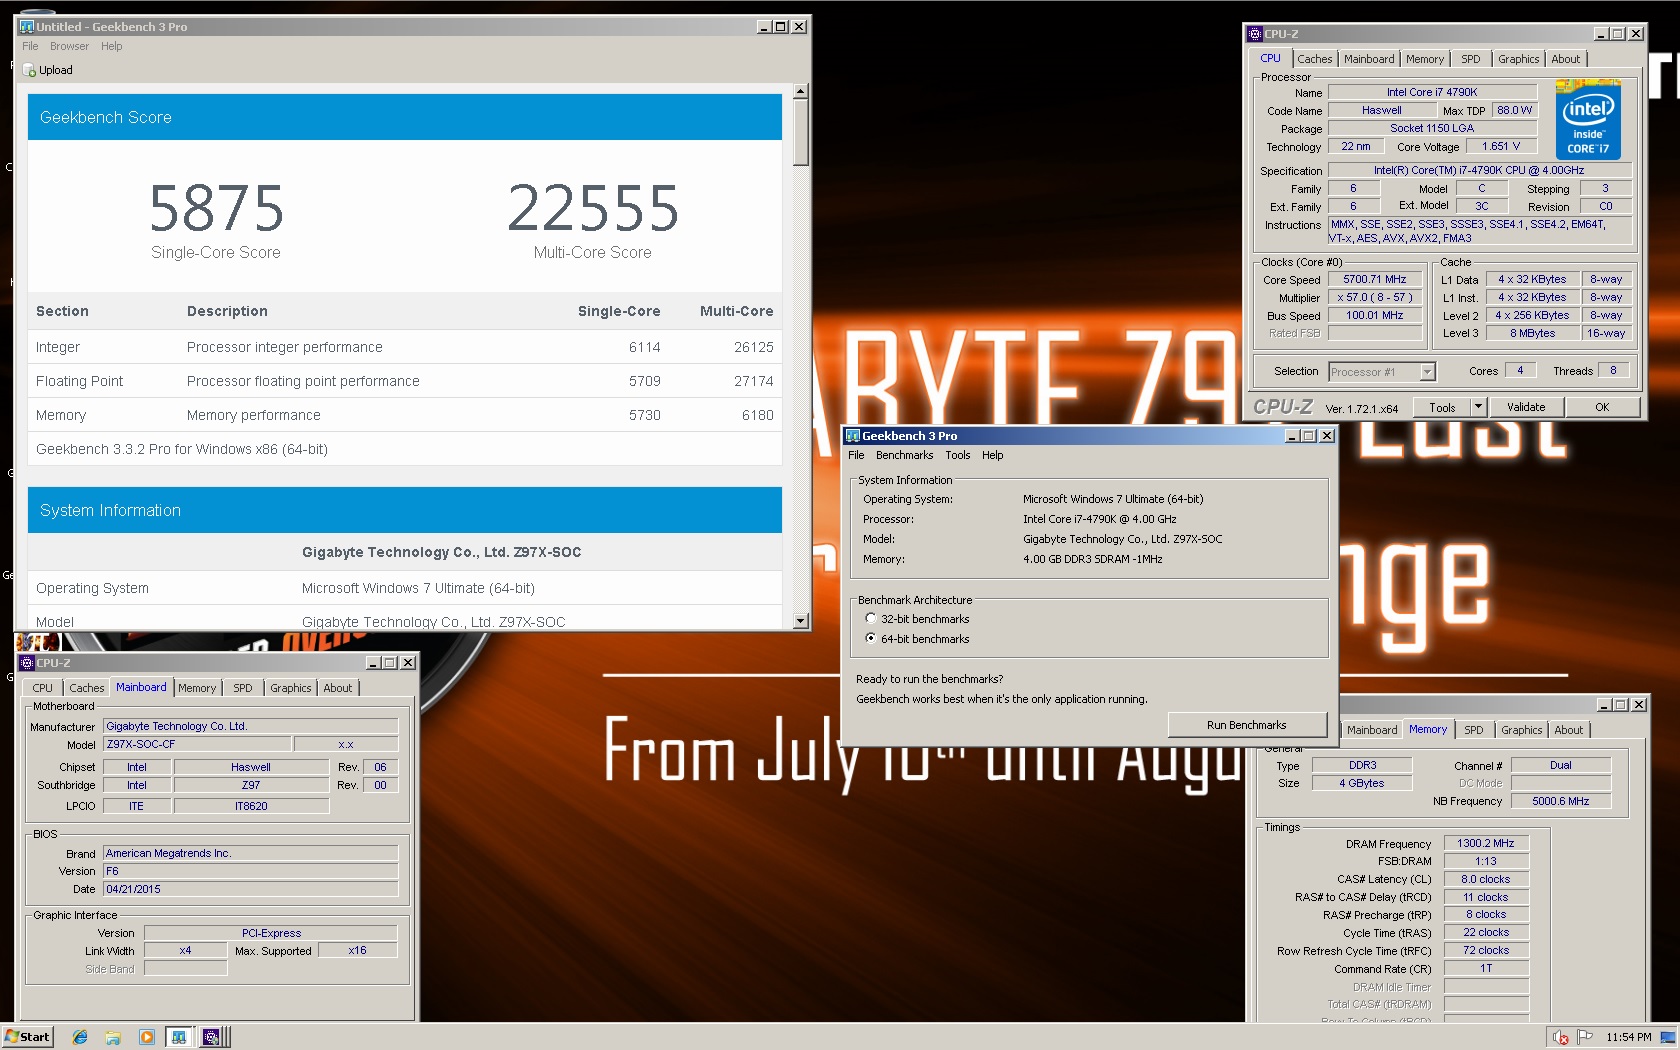Switch to the Graphics tab in top-right CPU-Z

[x=1518, y=59]
